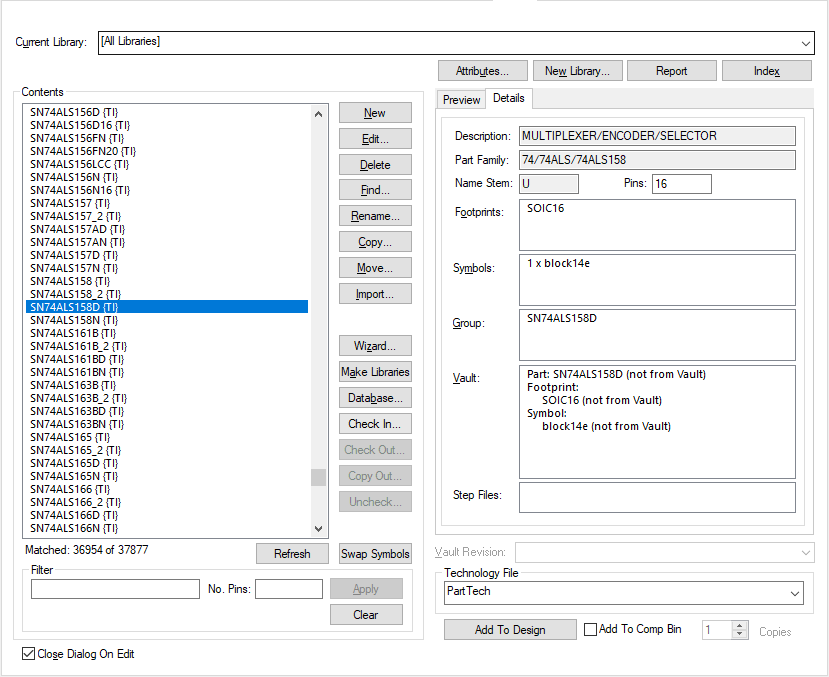Click the Attributes button
829x677 pixels.
coord(483,71)
